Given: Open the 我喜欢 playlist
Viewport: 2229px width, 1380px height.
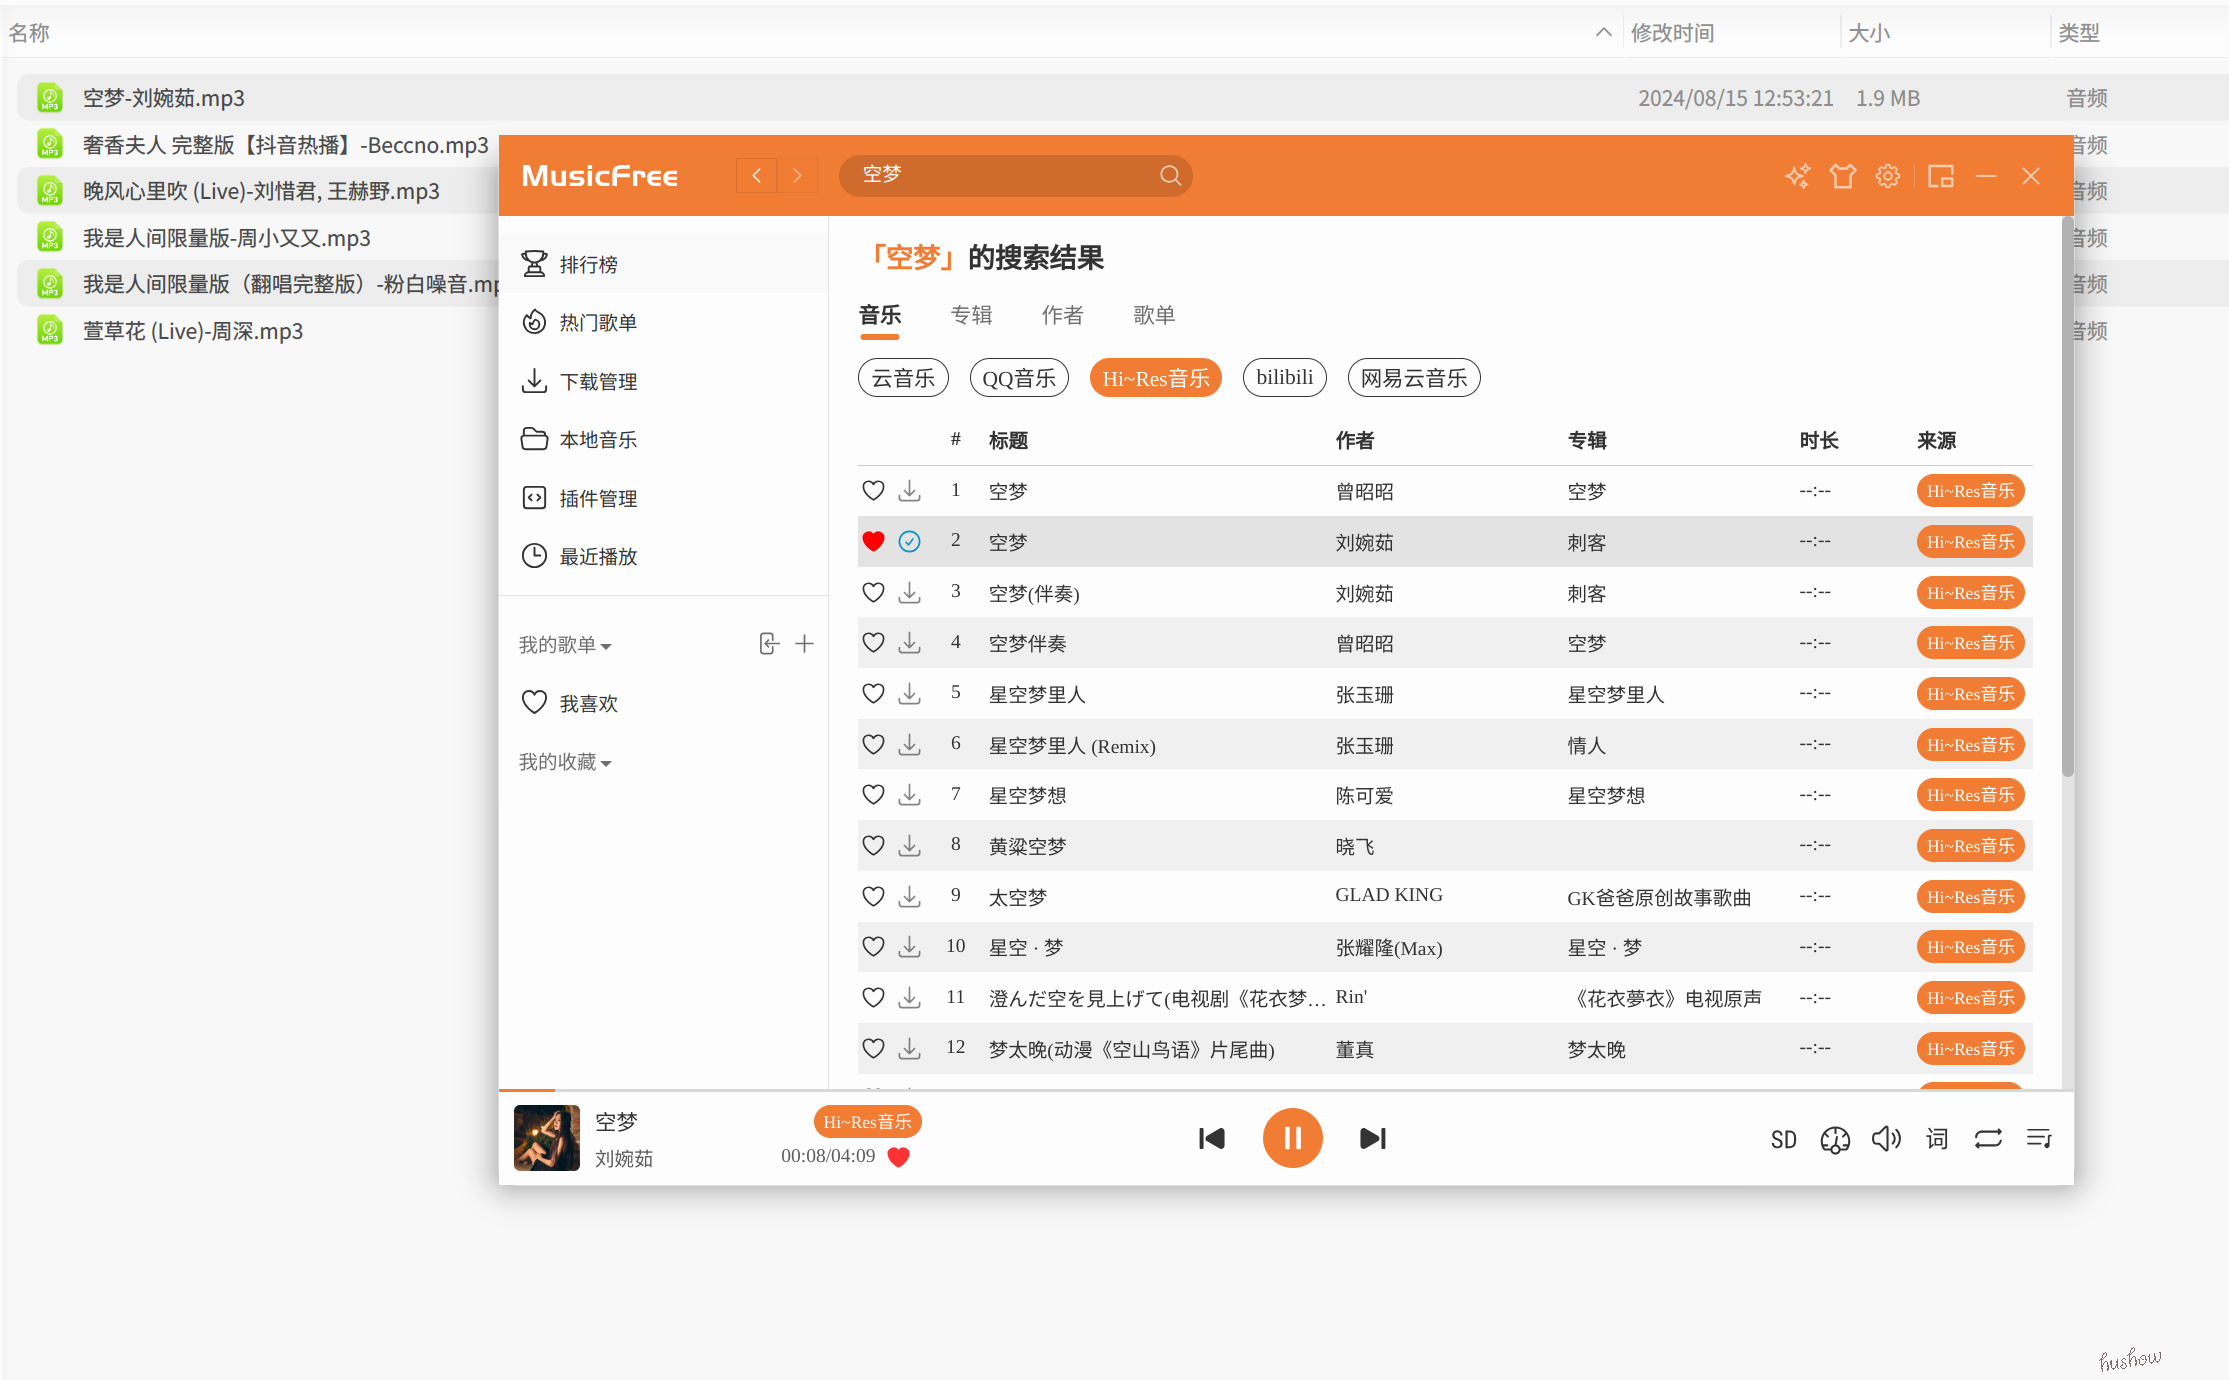Looking at the screenshot, I should click(664, 703).
